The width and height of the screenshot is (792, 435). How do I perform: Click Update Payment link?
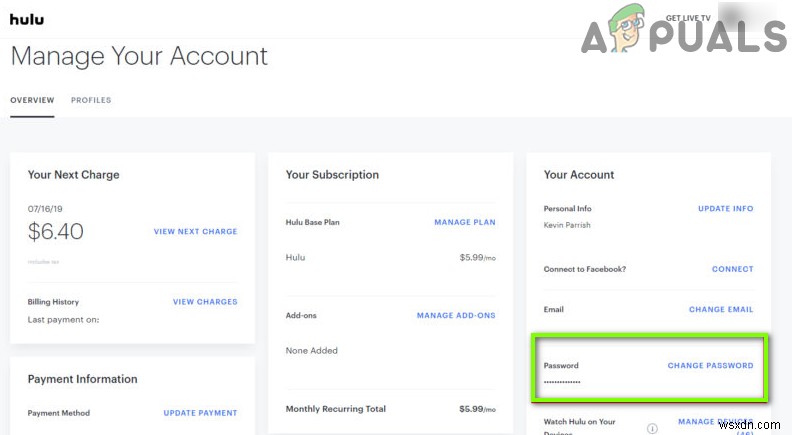coord(200,413)
